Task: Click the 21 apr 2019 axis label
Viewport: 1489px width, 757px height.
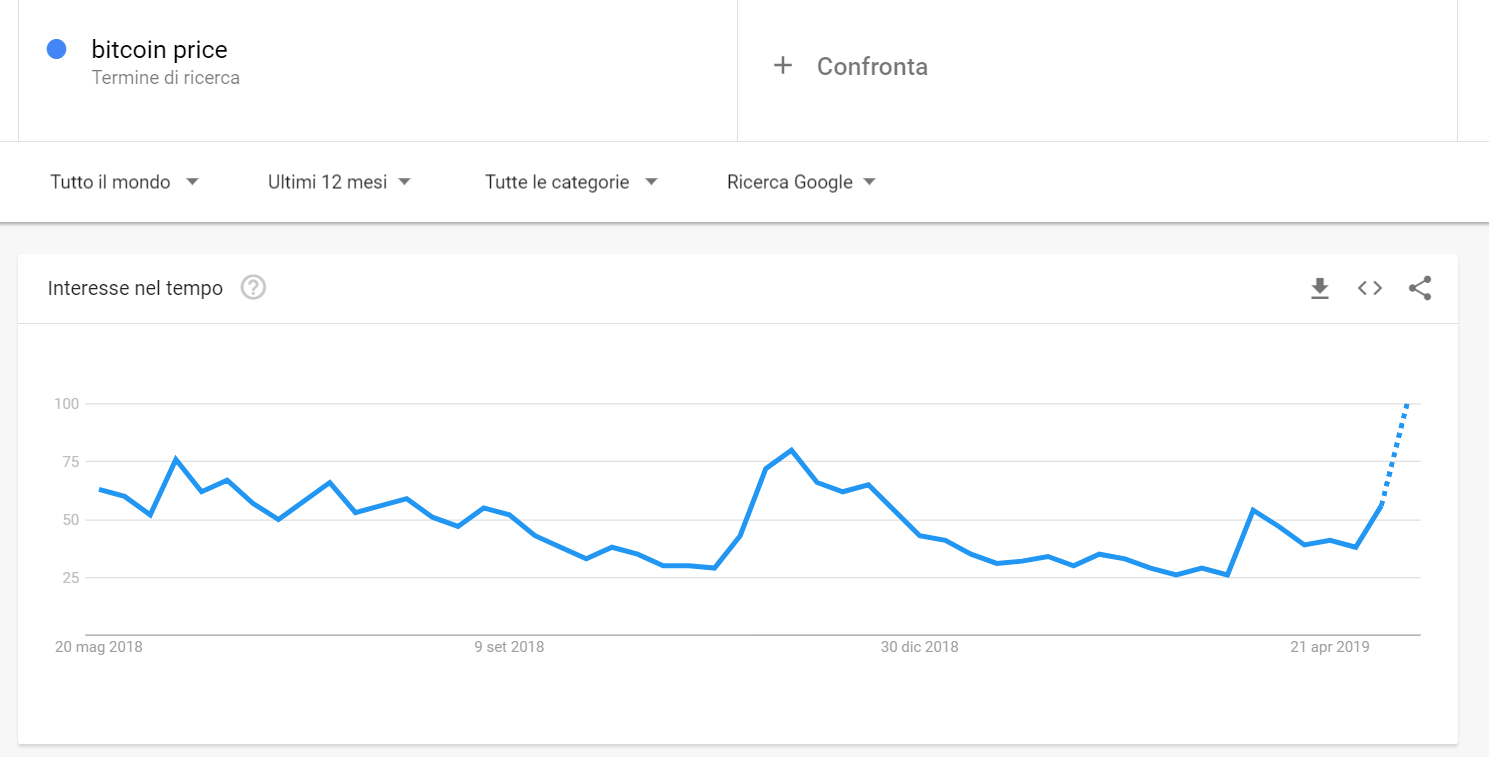Action: pyautogui.click(x=1330, y=647)
